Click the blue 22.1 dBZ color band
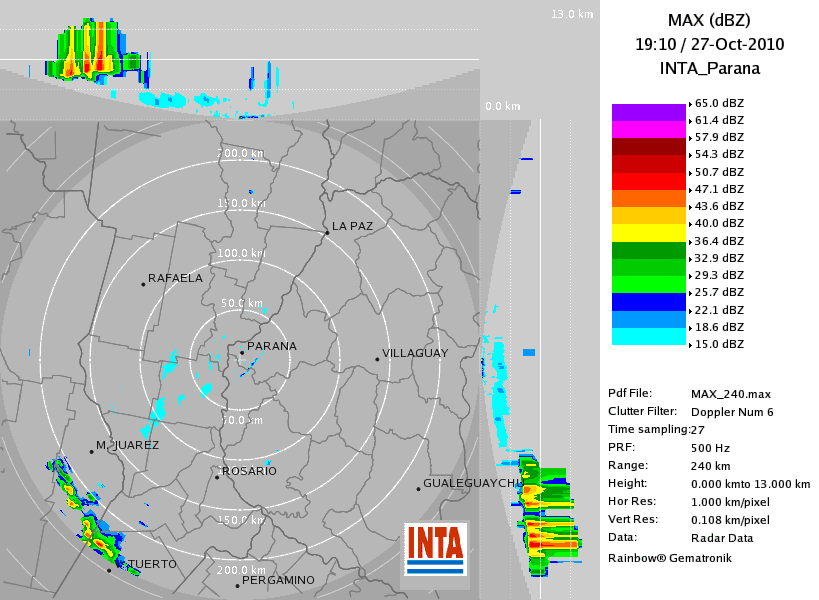The height and width of the screenshot is (600, 819). click(649, 302)
